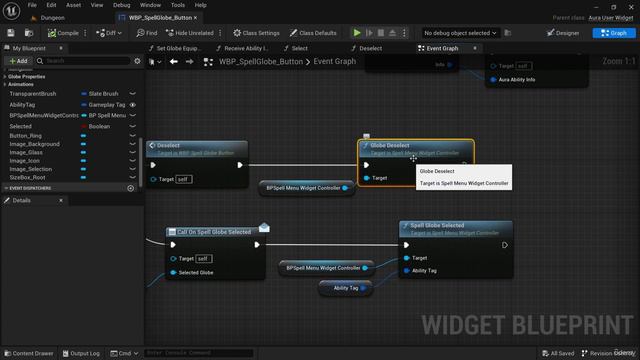Click Add in My Blueprint panel
640x360 pixels.
(18, 61)
